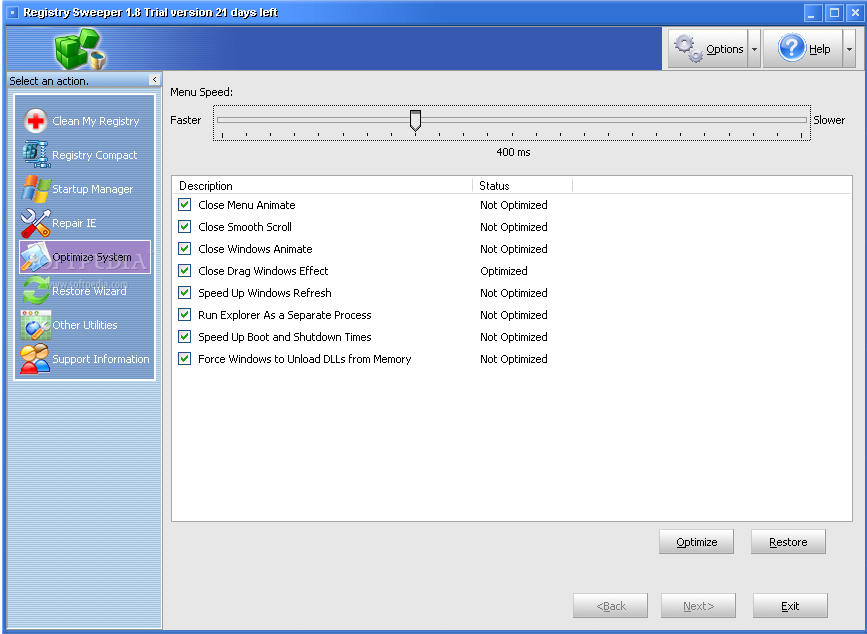Uncheck Close Smooth Scroll
Screen dimensions: 867x634
click(x=185, y=227)
